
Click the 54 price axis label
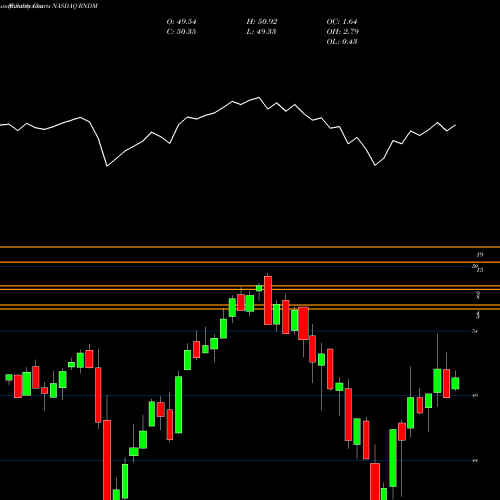(475, 331)
